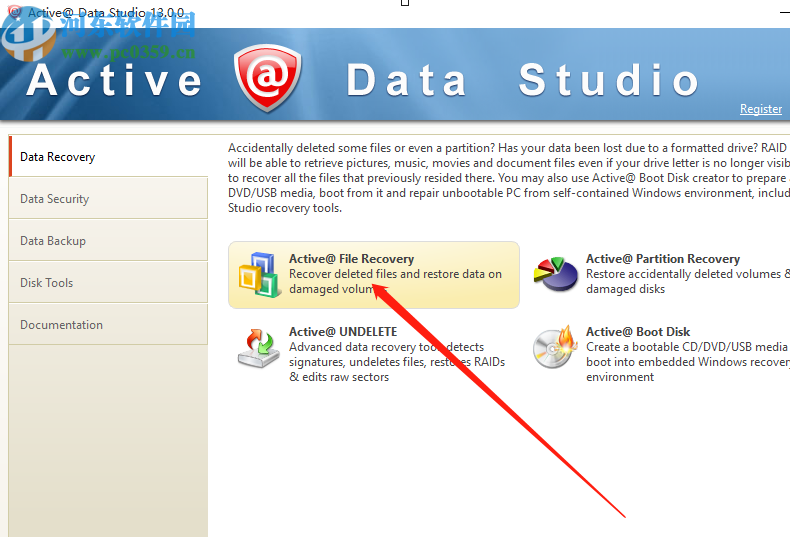Image resolution: width=790 pixels, height=537 pixels.
Task: Click the Active@ UNDELETE title
Action: coord(343,332)
